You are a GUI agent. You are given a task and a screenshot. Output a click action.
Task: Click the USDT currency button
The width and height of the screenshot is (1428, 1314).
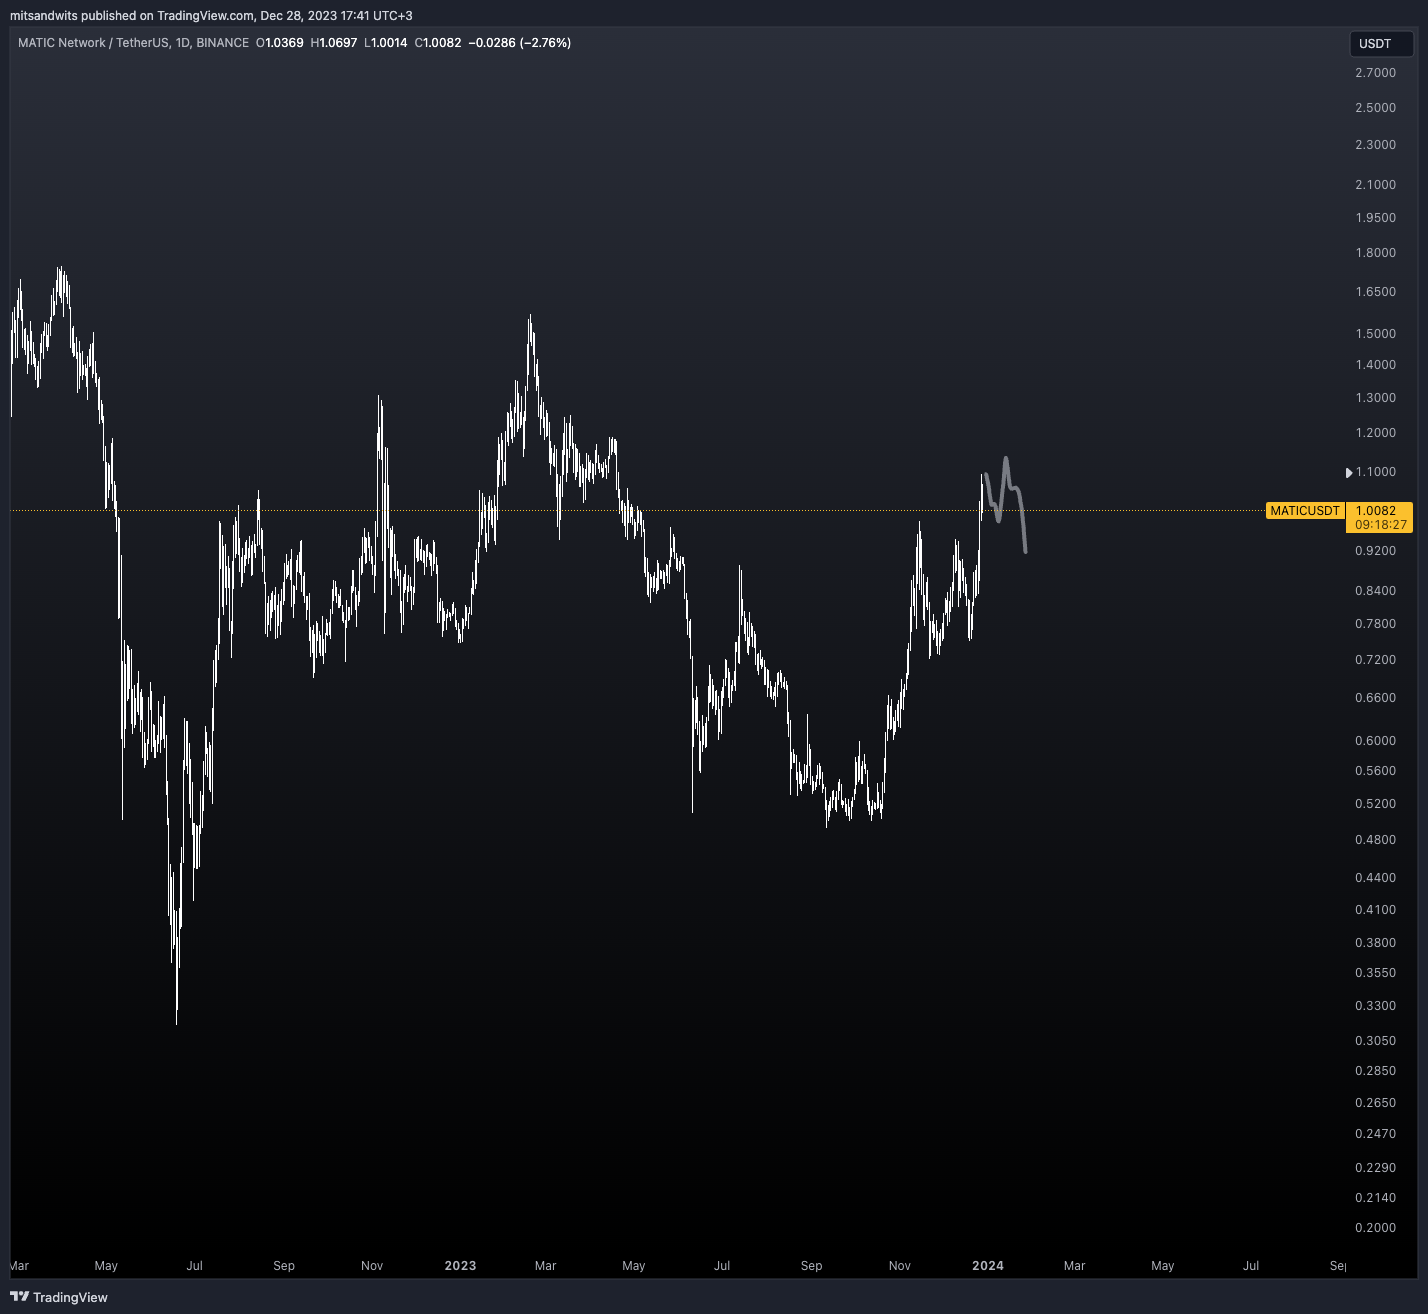[x=1380, y=44]
